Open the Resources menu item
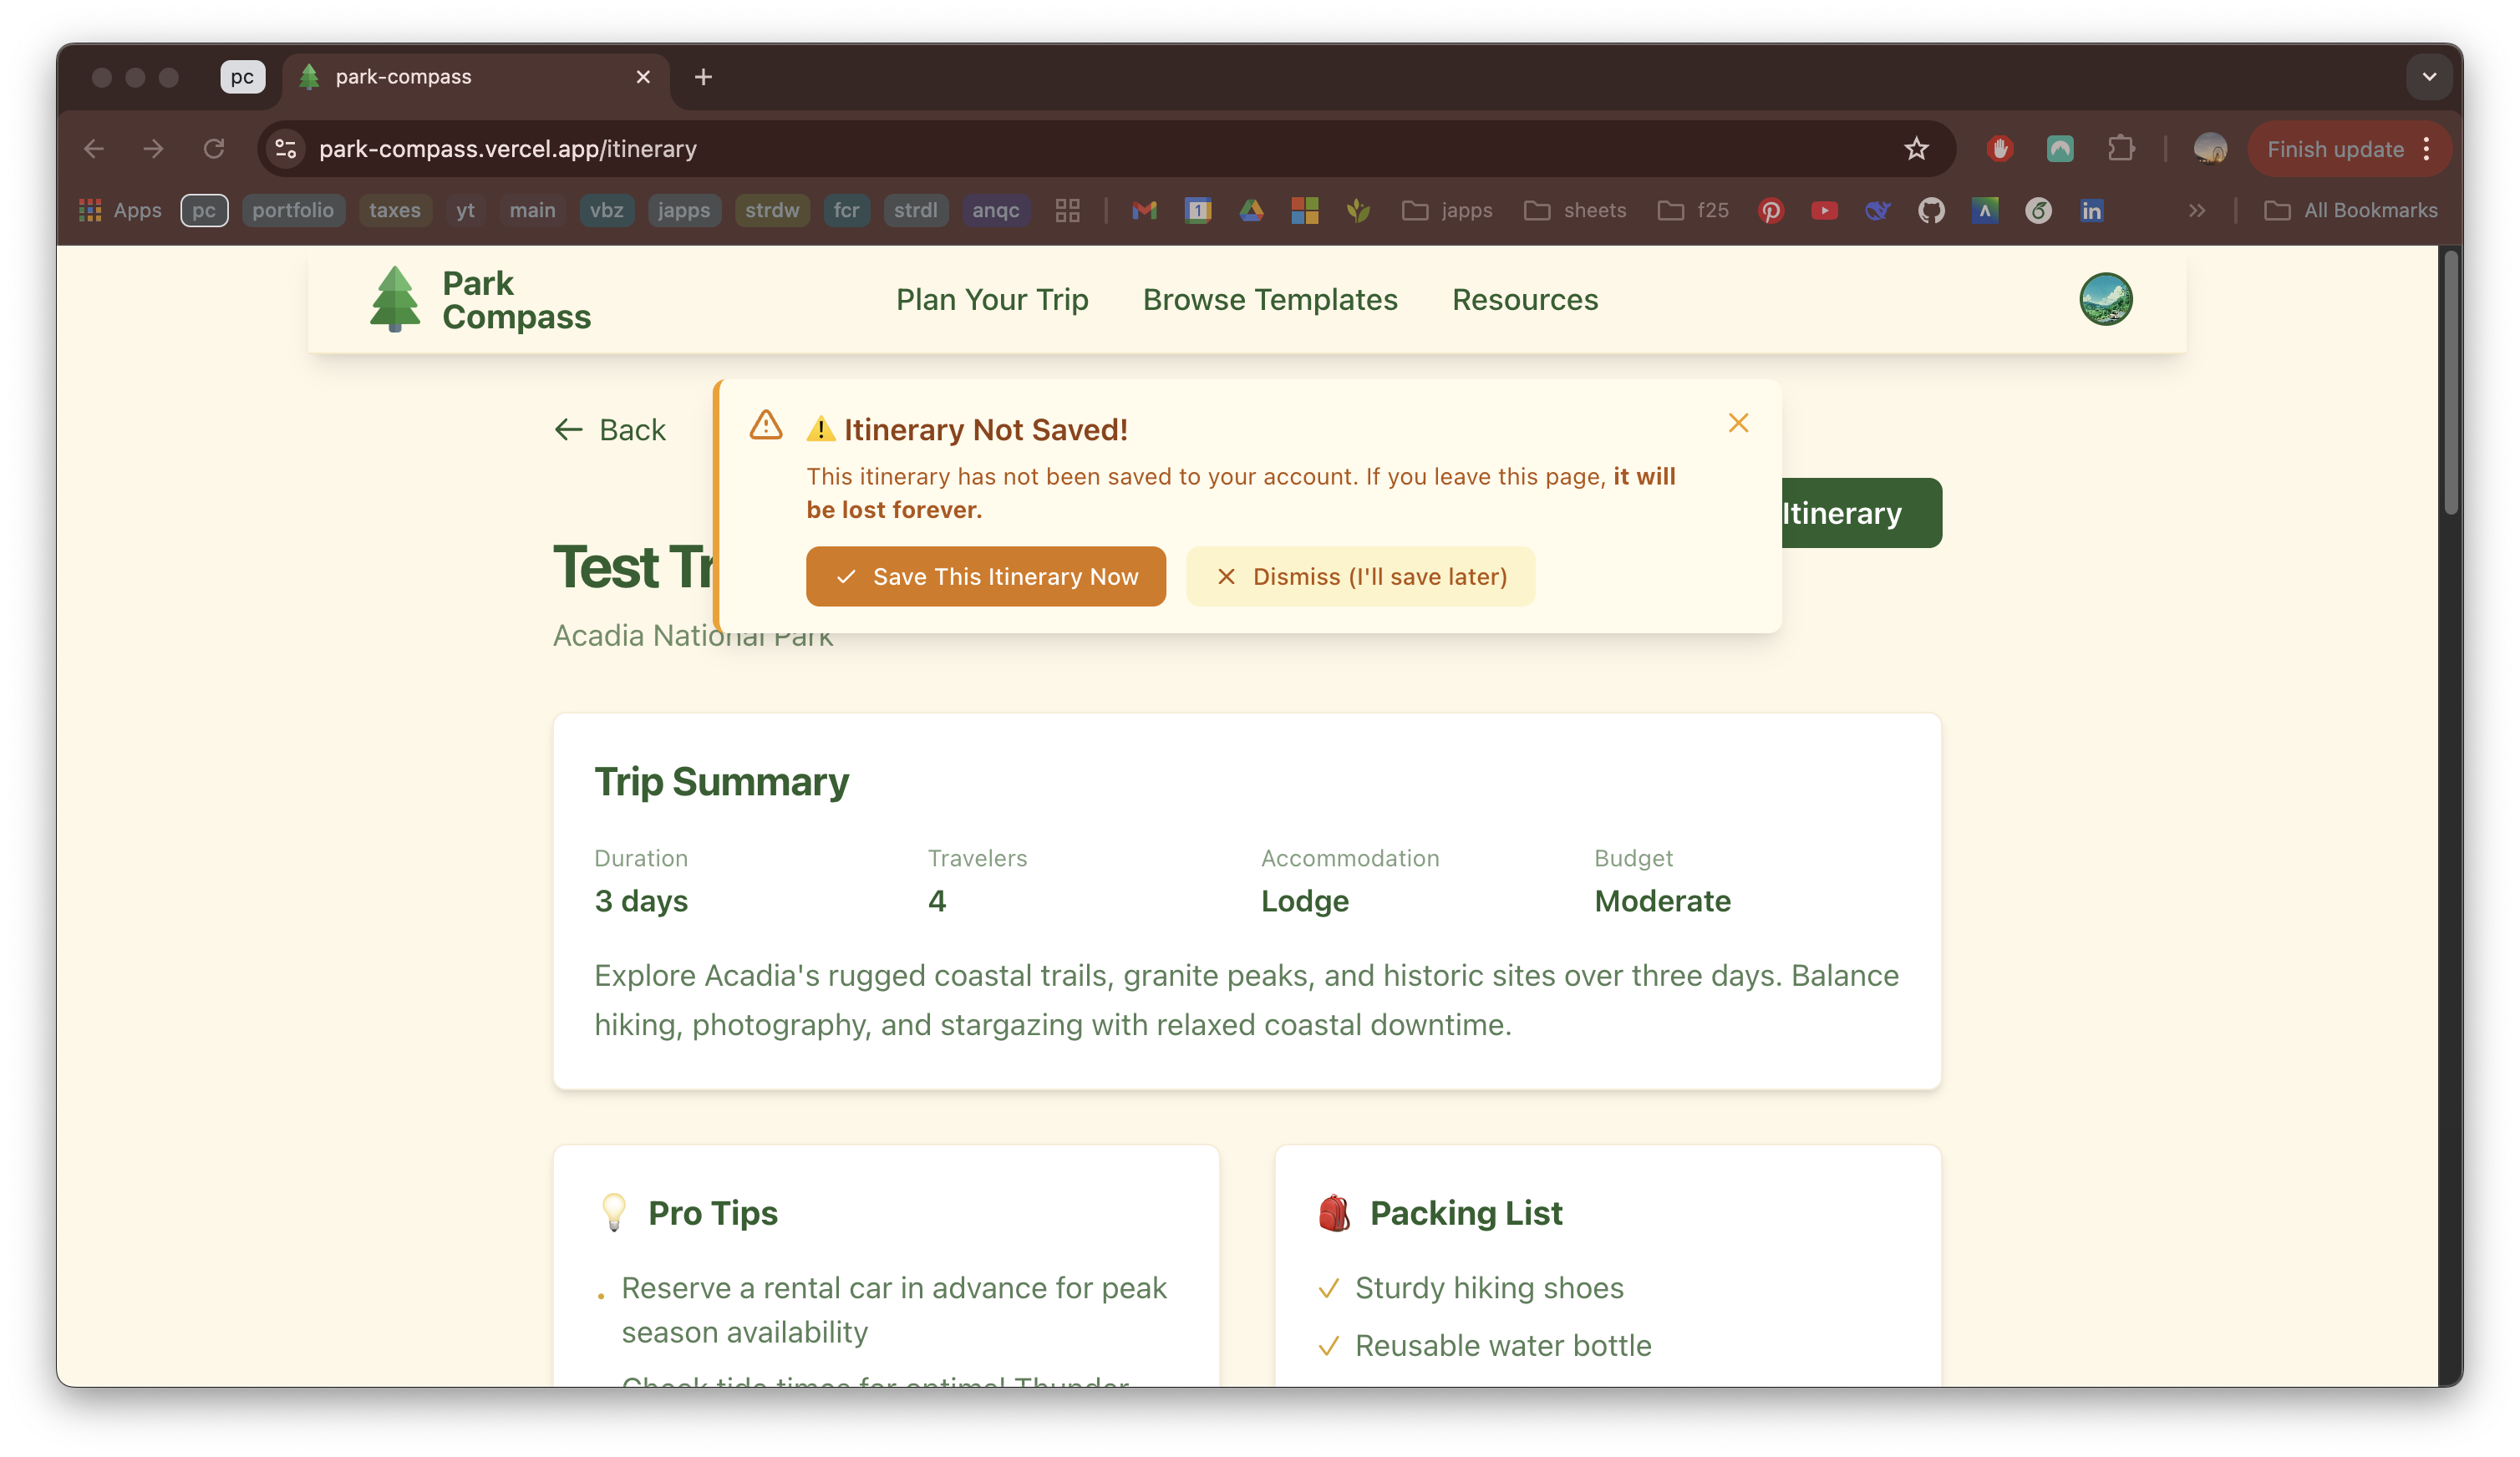2520x1457 pixels. tap(1525, 300)
